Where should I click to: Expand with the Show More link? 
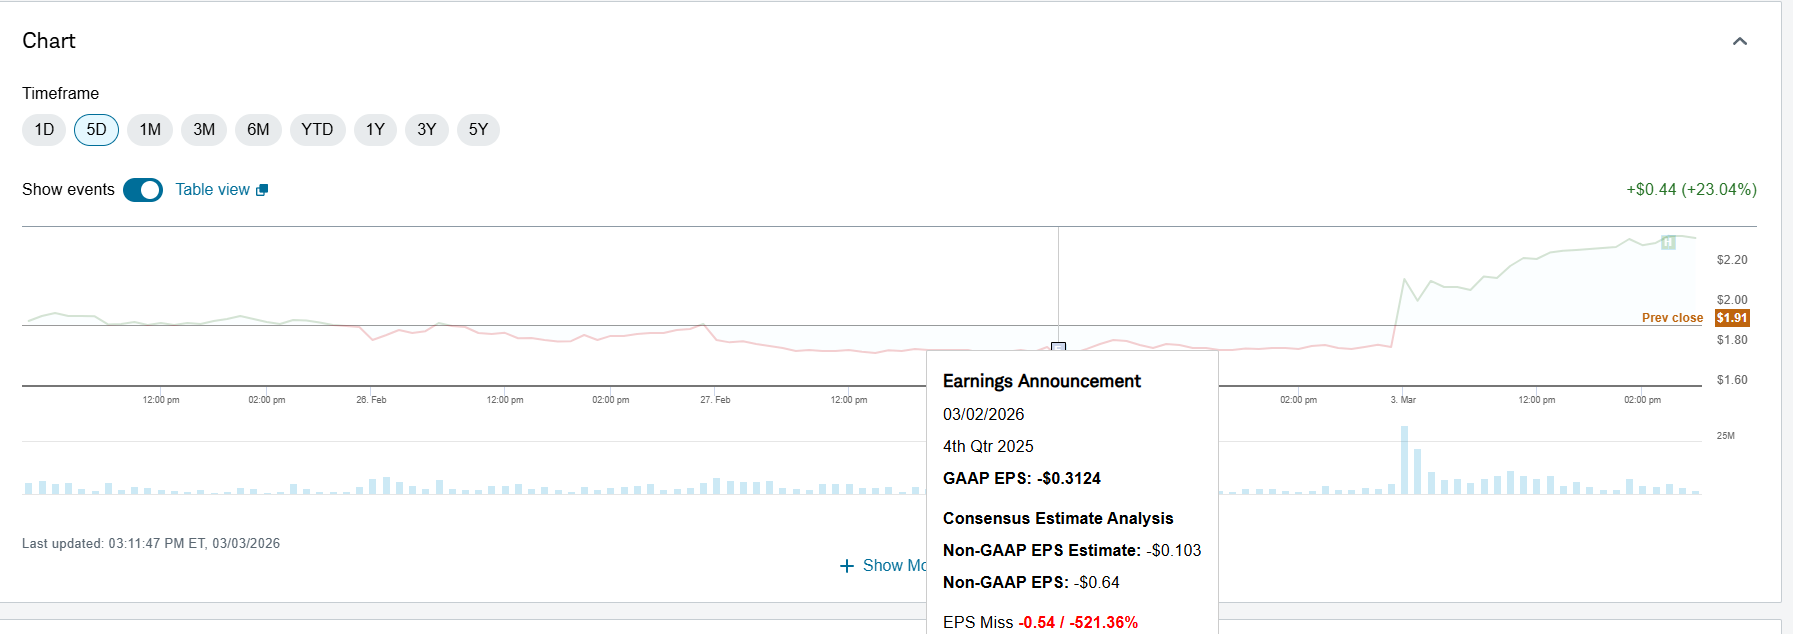coord(895,566)
